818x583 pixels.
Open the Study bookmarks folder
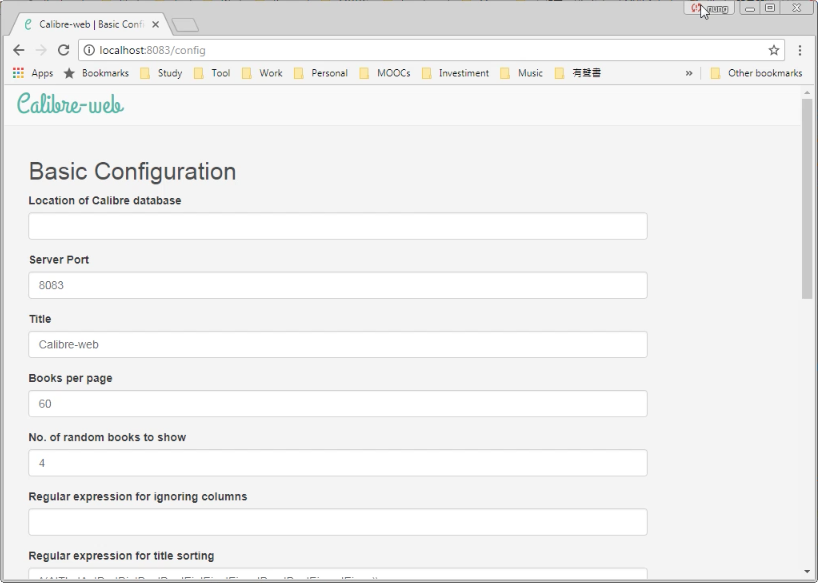click(x=161, y=73)
